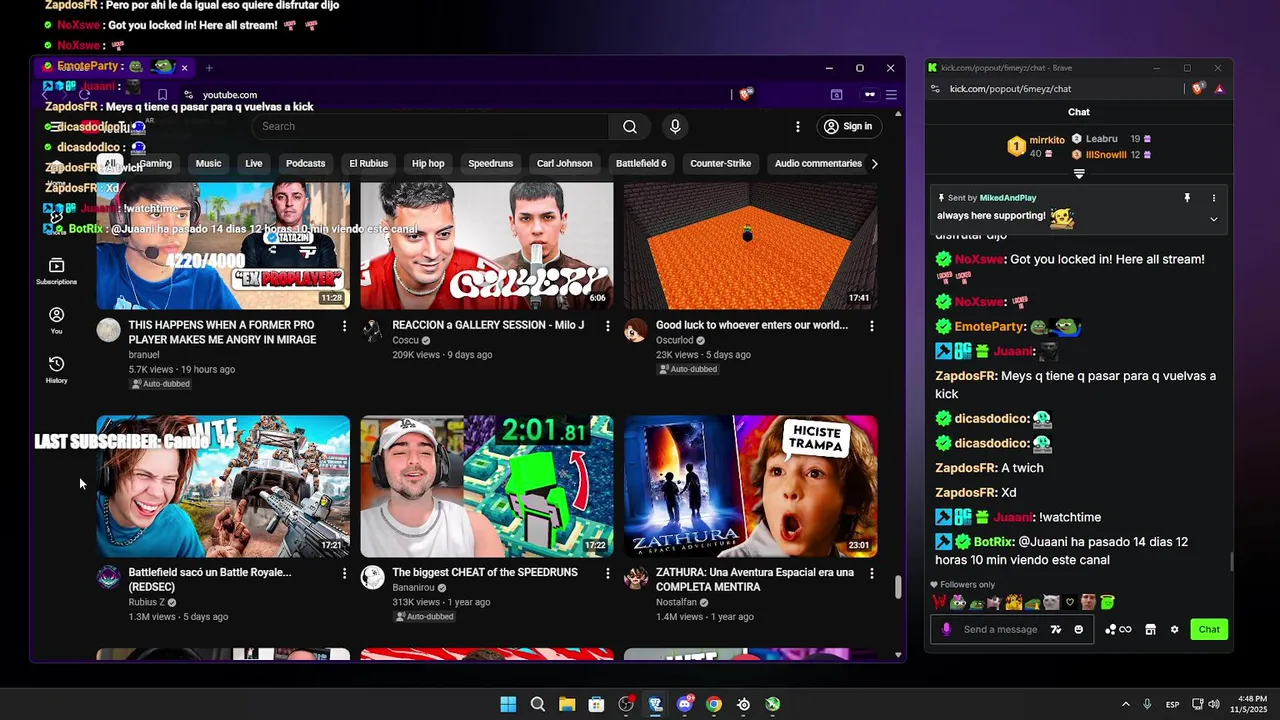Select the Counter-Strike category chip
Viewport: 1280px width, 720px height.
[x=720, y=164]
